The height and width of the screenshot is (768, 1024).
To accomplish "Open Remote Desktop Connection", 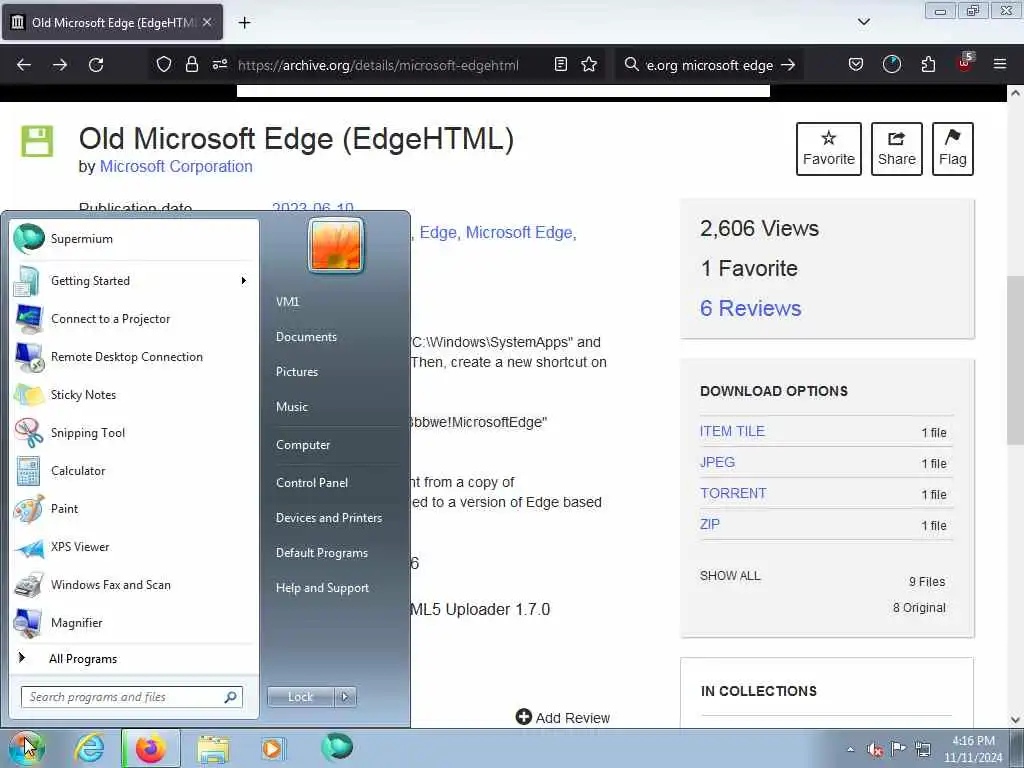I will (134, 357).
